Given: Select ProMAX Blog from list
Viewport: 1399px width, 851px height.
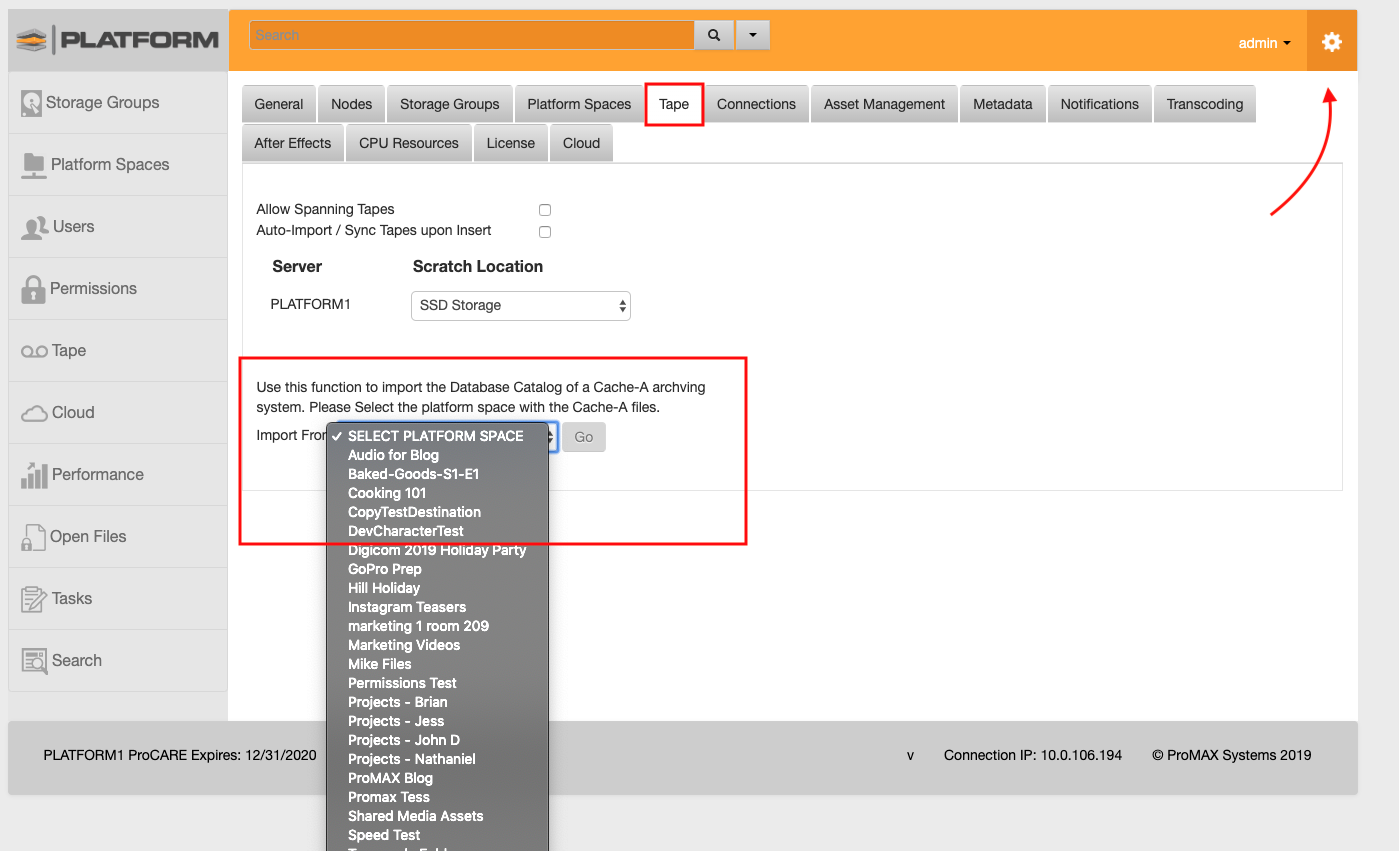Looking at the screenshot, I should [438, 778].
